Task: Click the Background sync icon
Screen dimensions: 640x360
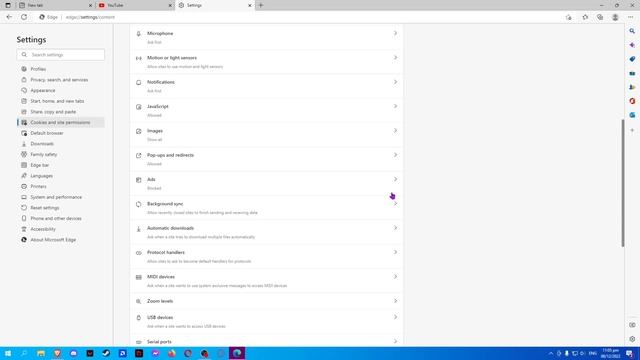Action: (x=138, y=204)
